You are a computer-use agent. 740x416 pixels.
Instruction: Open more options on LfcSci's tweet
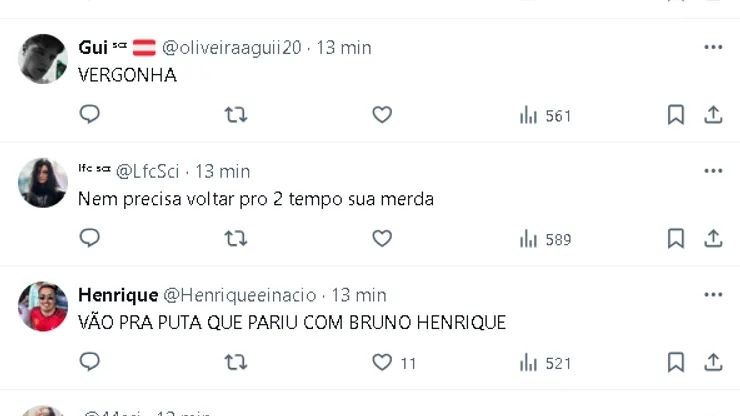[x=713, y=171]
